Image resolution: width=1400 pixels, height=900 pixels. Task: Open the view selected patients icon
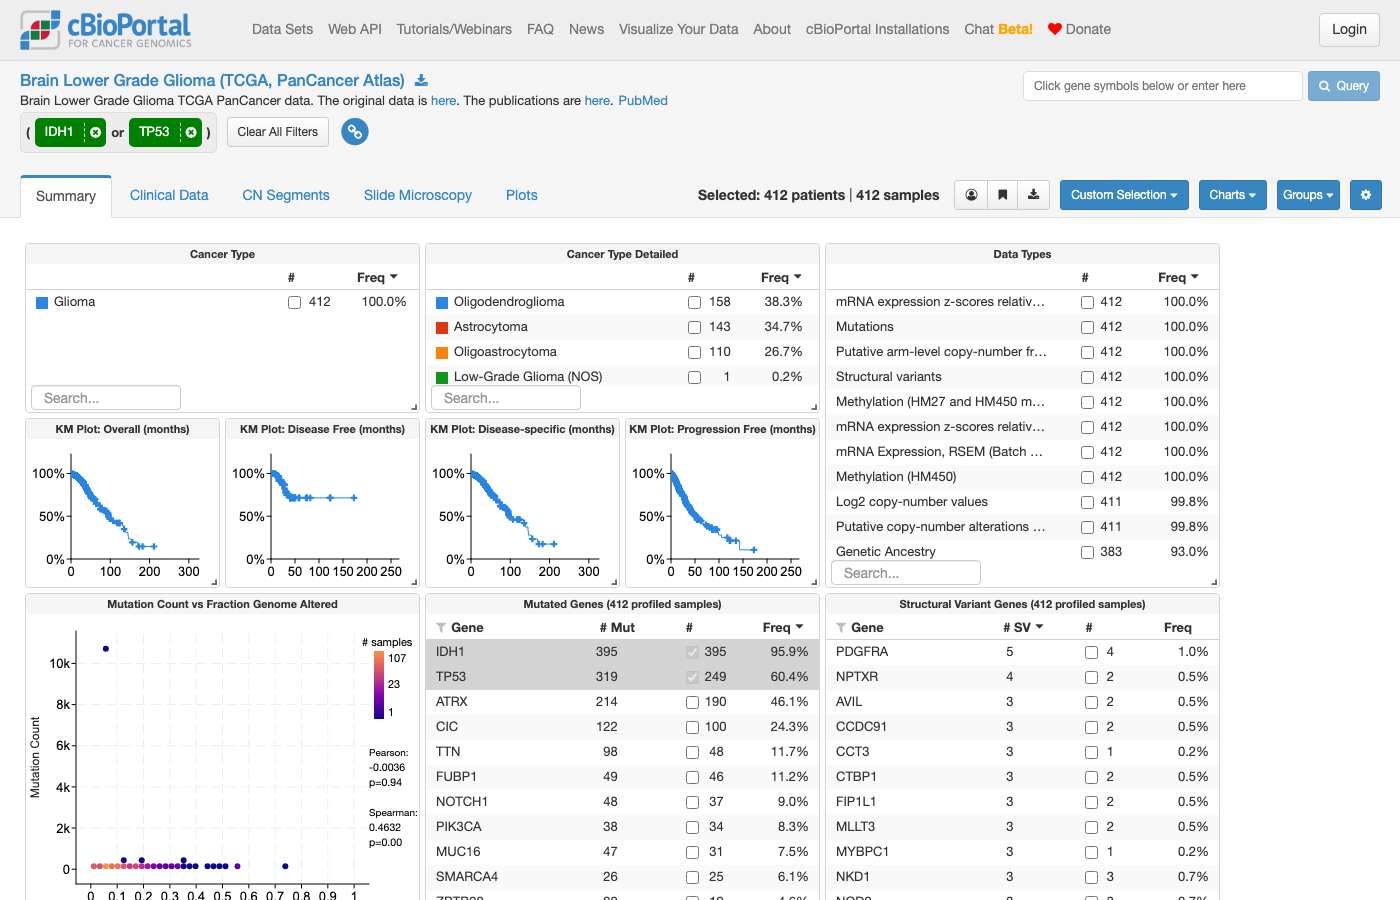coord(971,195)
